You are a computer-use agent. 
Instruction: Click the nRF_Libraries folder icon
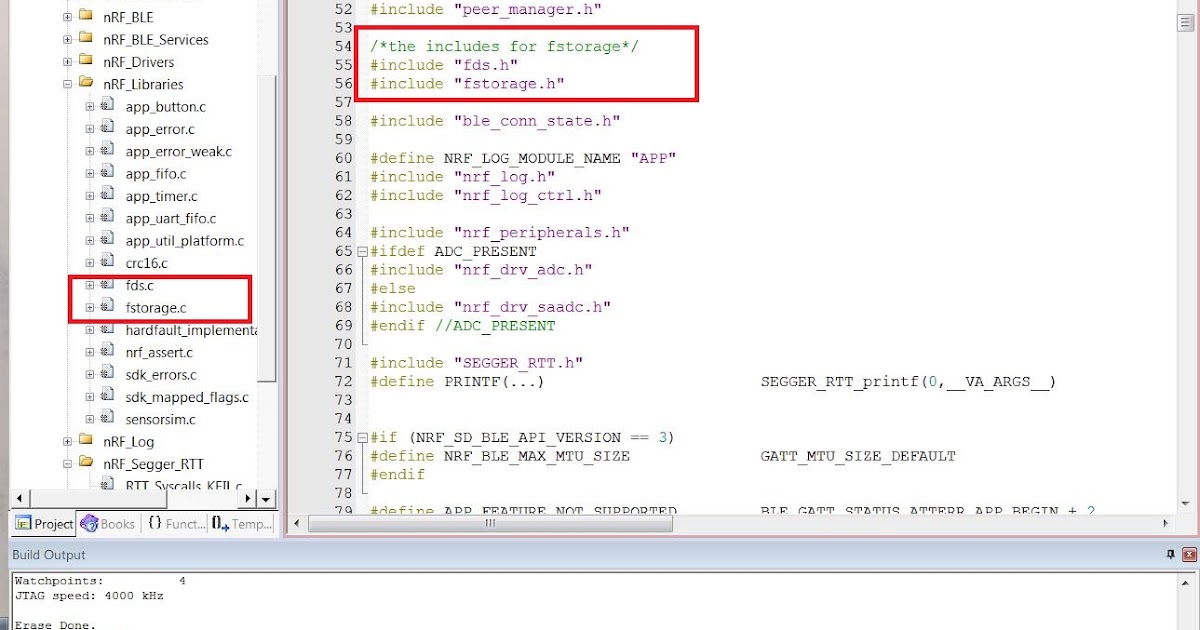coord(85,84)
